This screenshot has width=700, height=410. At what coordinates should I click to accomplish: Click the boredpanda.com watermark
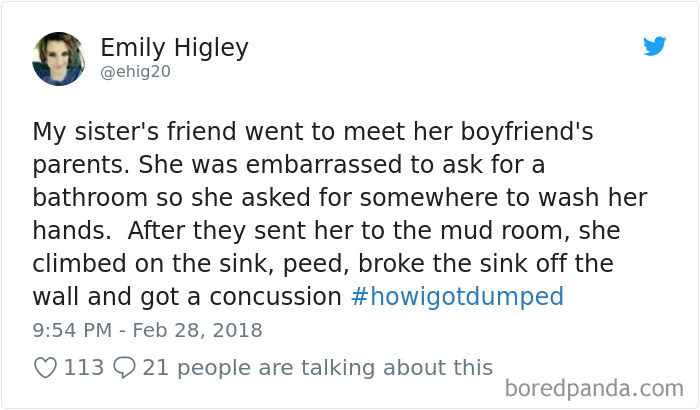(x=594, y=389)
